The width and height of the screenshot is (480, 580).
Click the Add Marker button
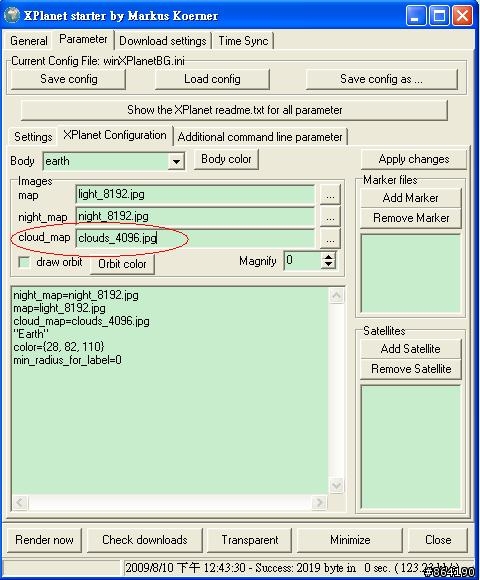tap(410, 198)
